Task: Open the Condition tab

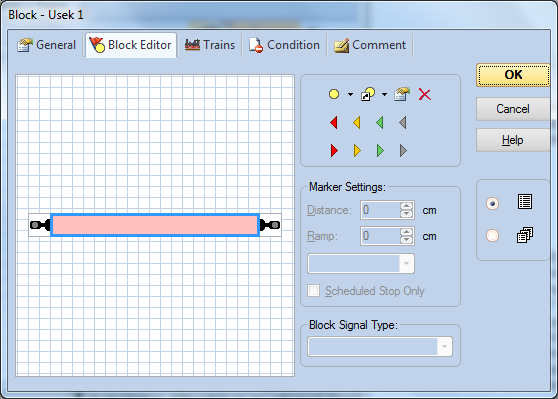Action: pos(284,45)
